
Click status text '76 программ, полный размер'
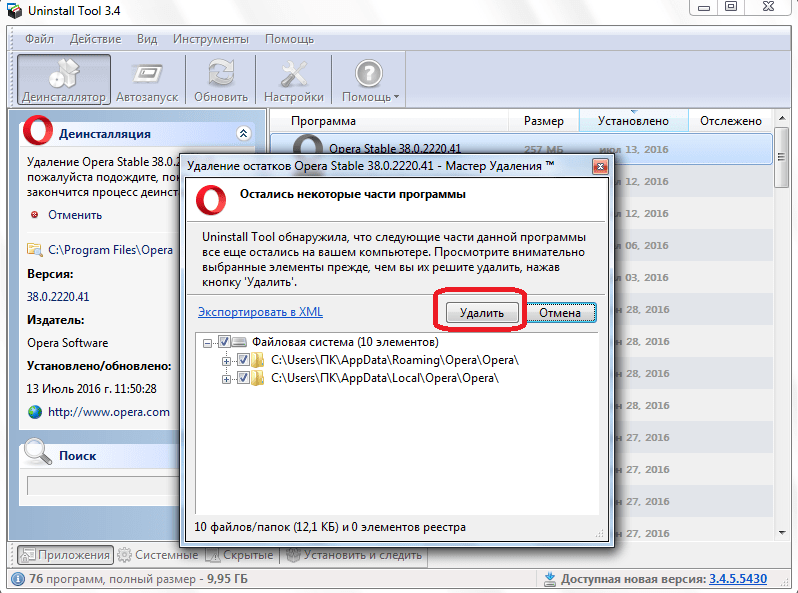click(112, 579)
